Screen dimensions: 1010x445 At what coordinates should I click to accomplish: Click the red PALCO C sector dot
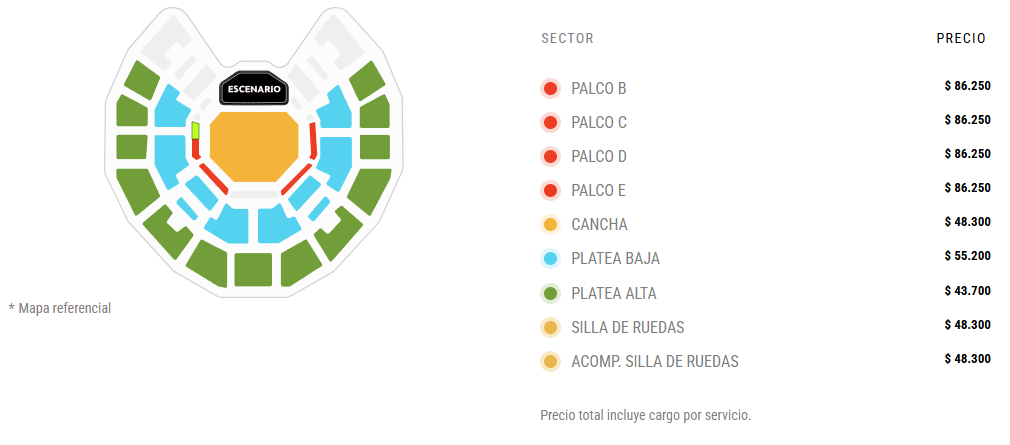pyautogui.click(x=550, y=123)
